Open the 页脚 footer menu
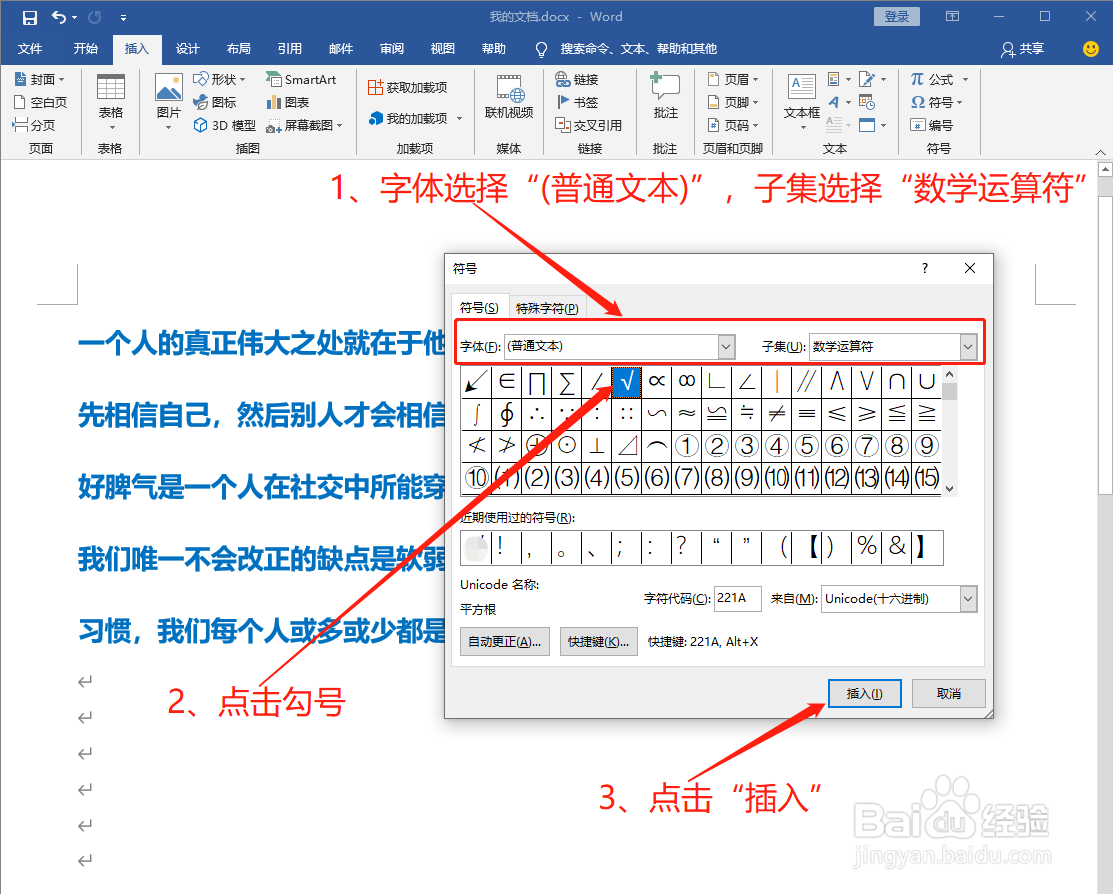 [x=733, y=102]
